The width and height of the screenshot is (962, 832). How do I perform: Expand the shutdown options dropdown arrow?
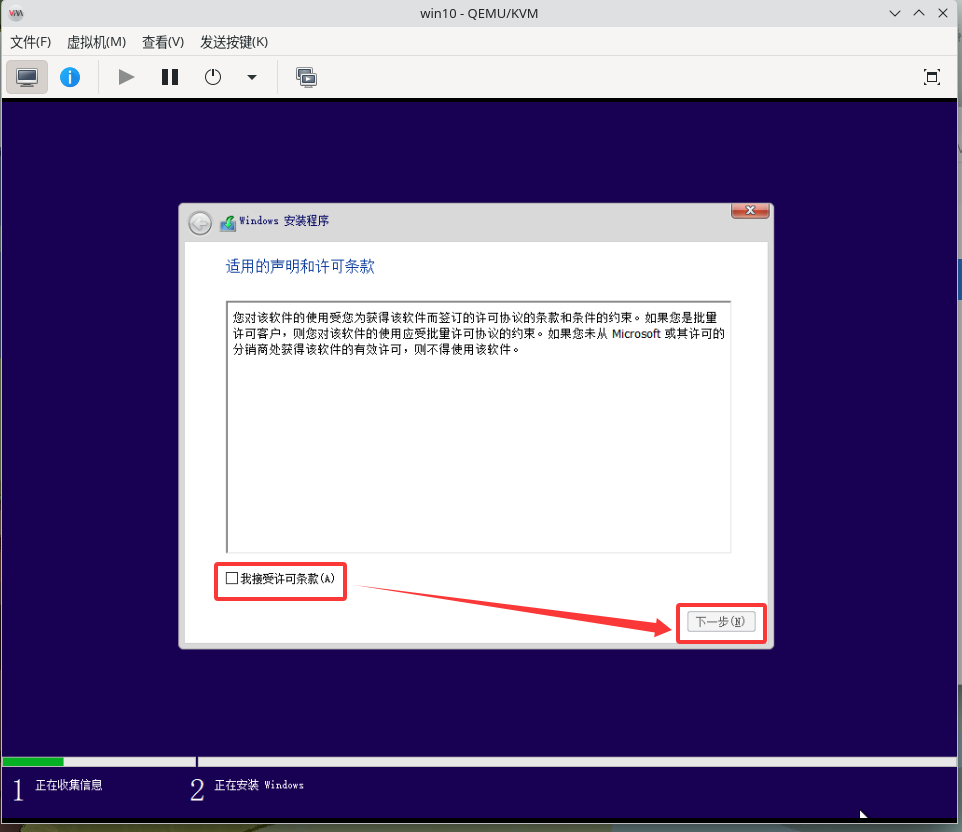252,77
